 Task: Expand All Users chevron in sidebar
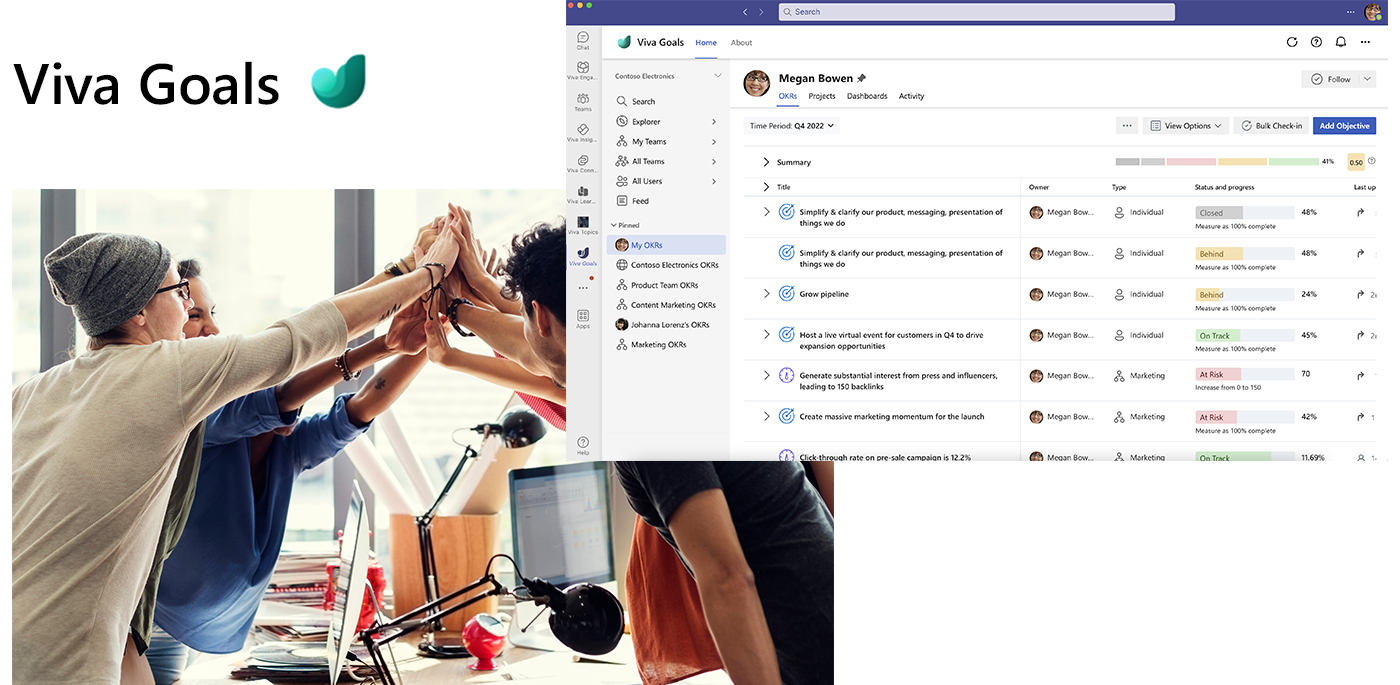click(x=714, y=181)
